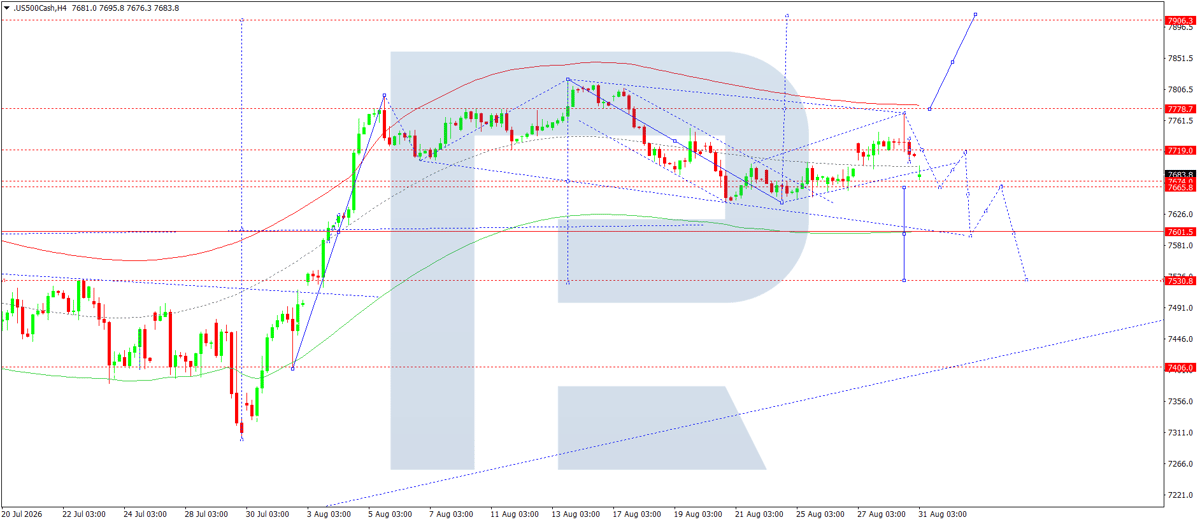This screenshot has height=522, width=1200.
Task: Click the .US500Cash,H4 symbol title
Action: (40, 8)
